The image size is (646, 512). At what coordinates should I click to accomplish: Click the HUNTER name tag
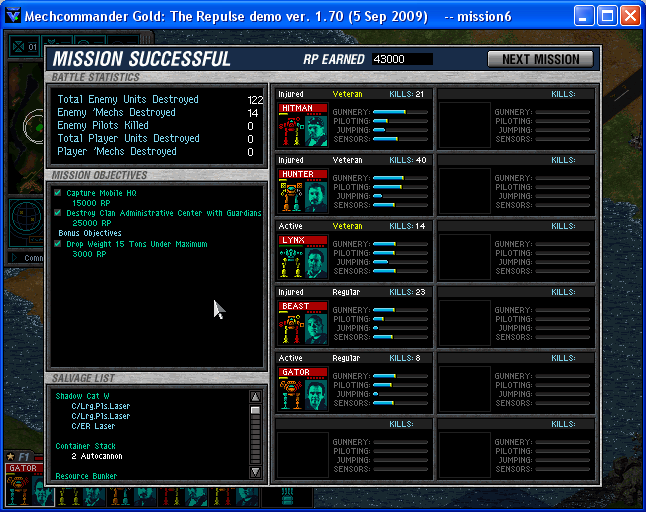point(303,174)
